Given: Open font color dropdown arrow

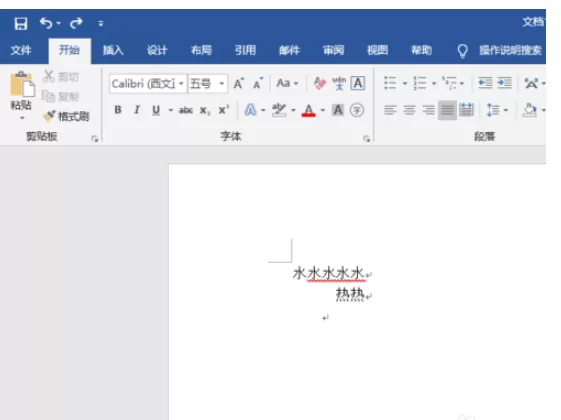Looking at the screenshot, I should [x=323, y=110].
